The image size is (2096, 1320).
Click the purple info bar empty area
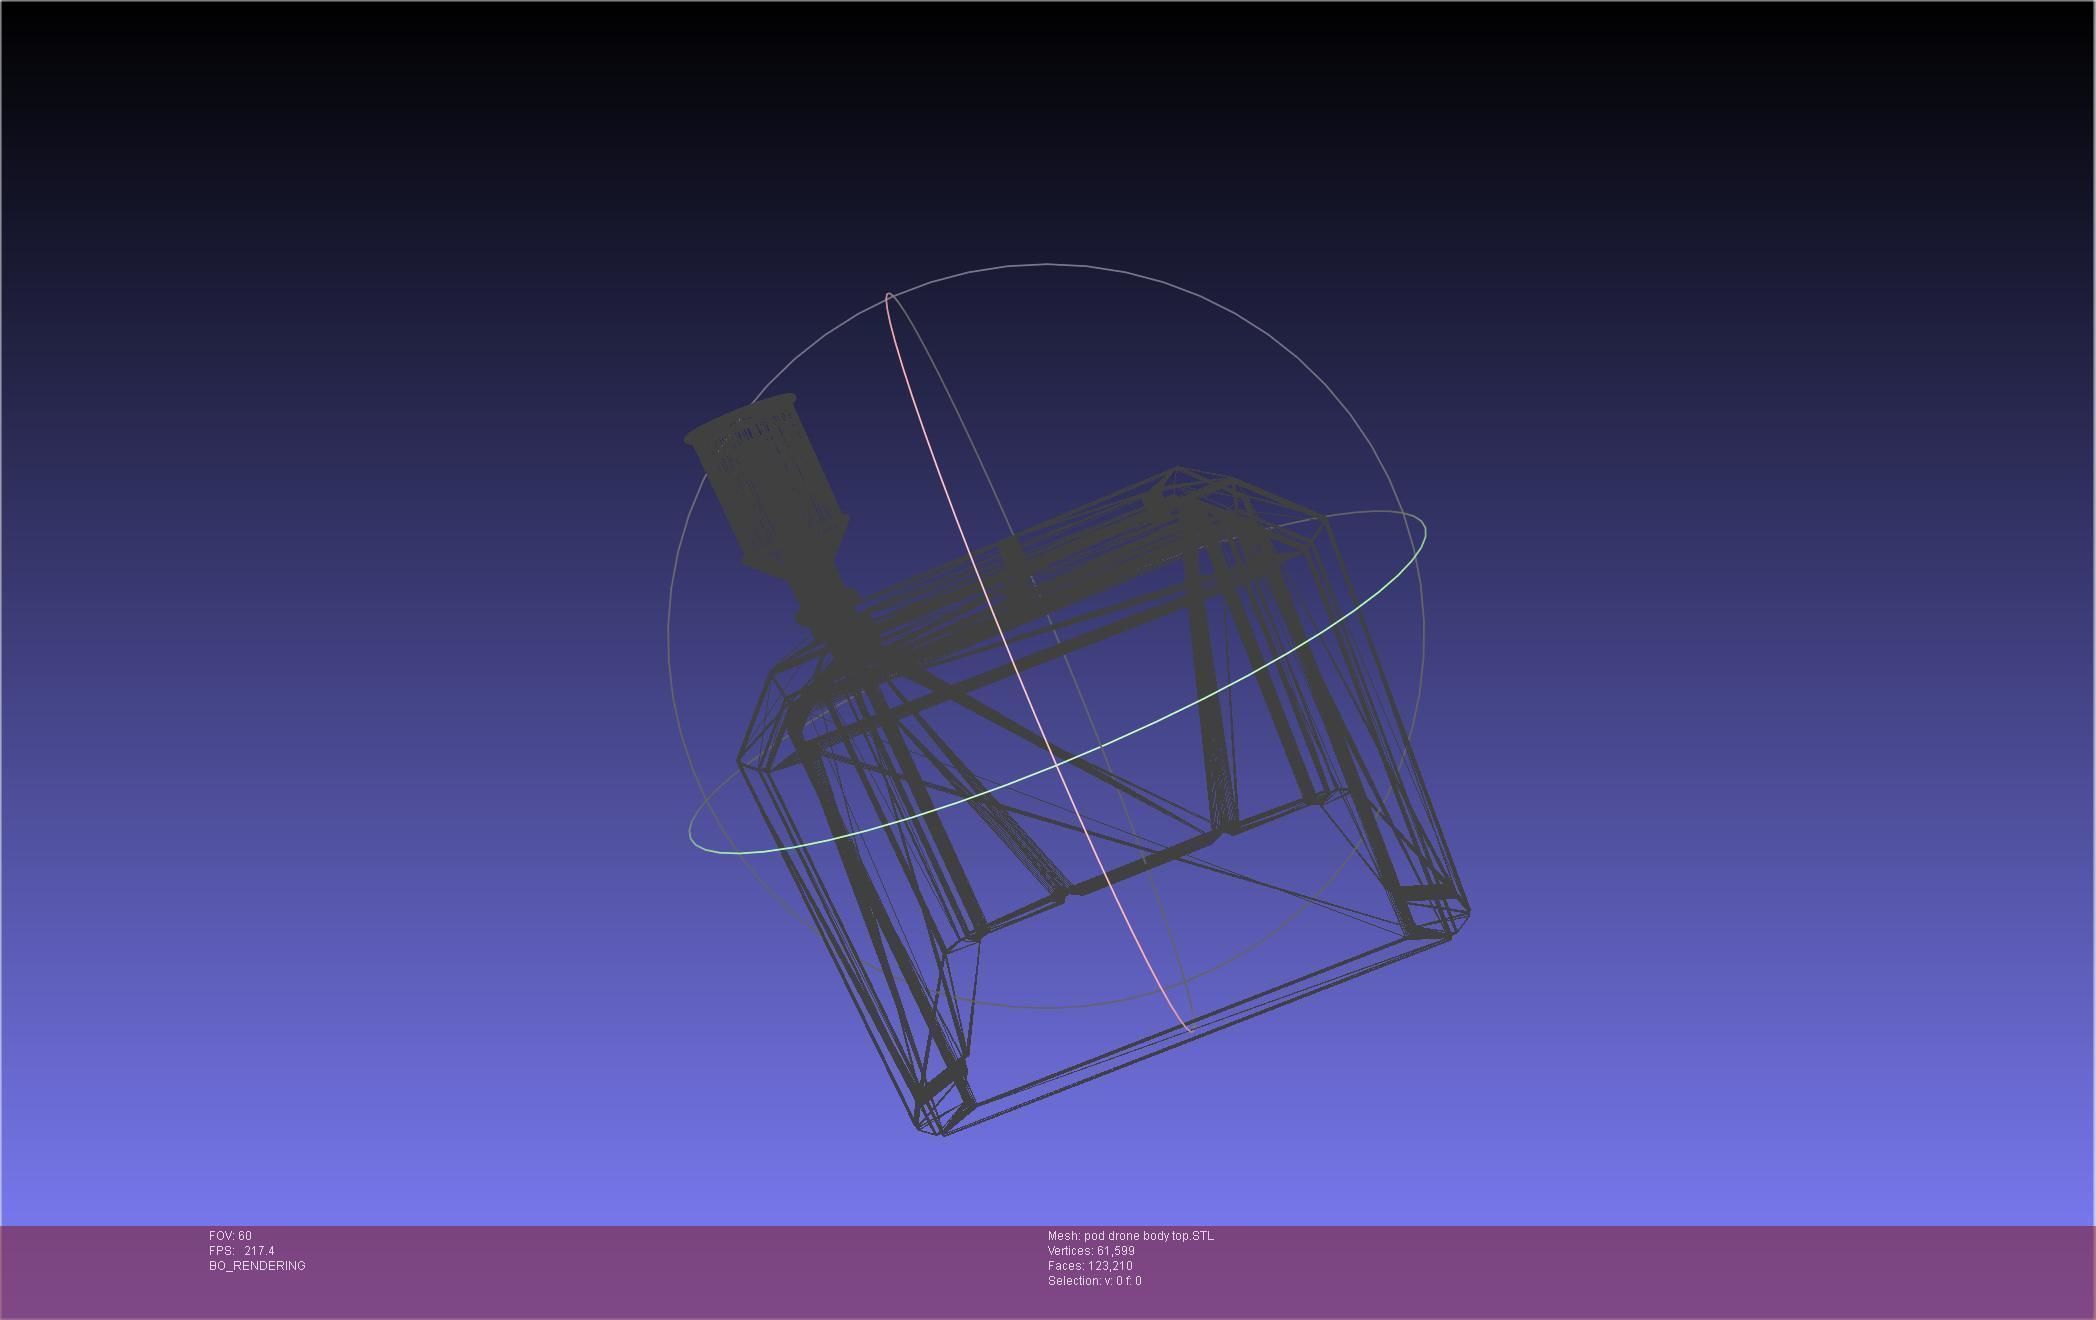point(1650,1270)
